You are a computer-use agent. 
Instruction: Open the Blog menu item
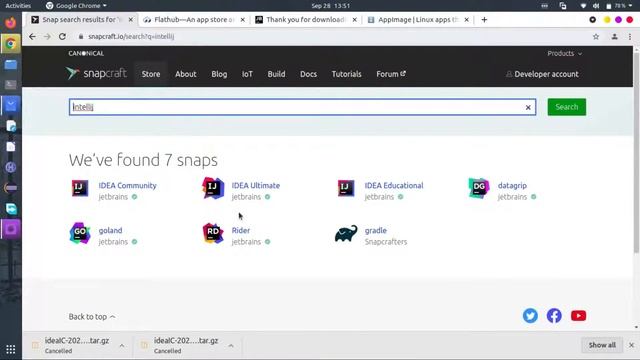tap(219, 74)
